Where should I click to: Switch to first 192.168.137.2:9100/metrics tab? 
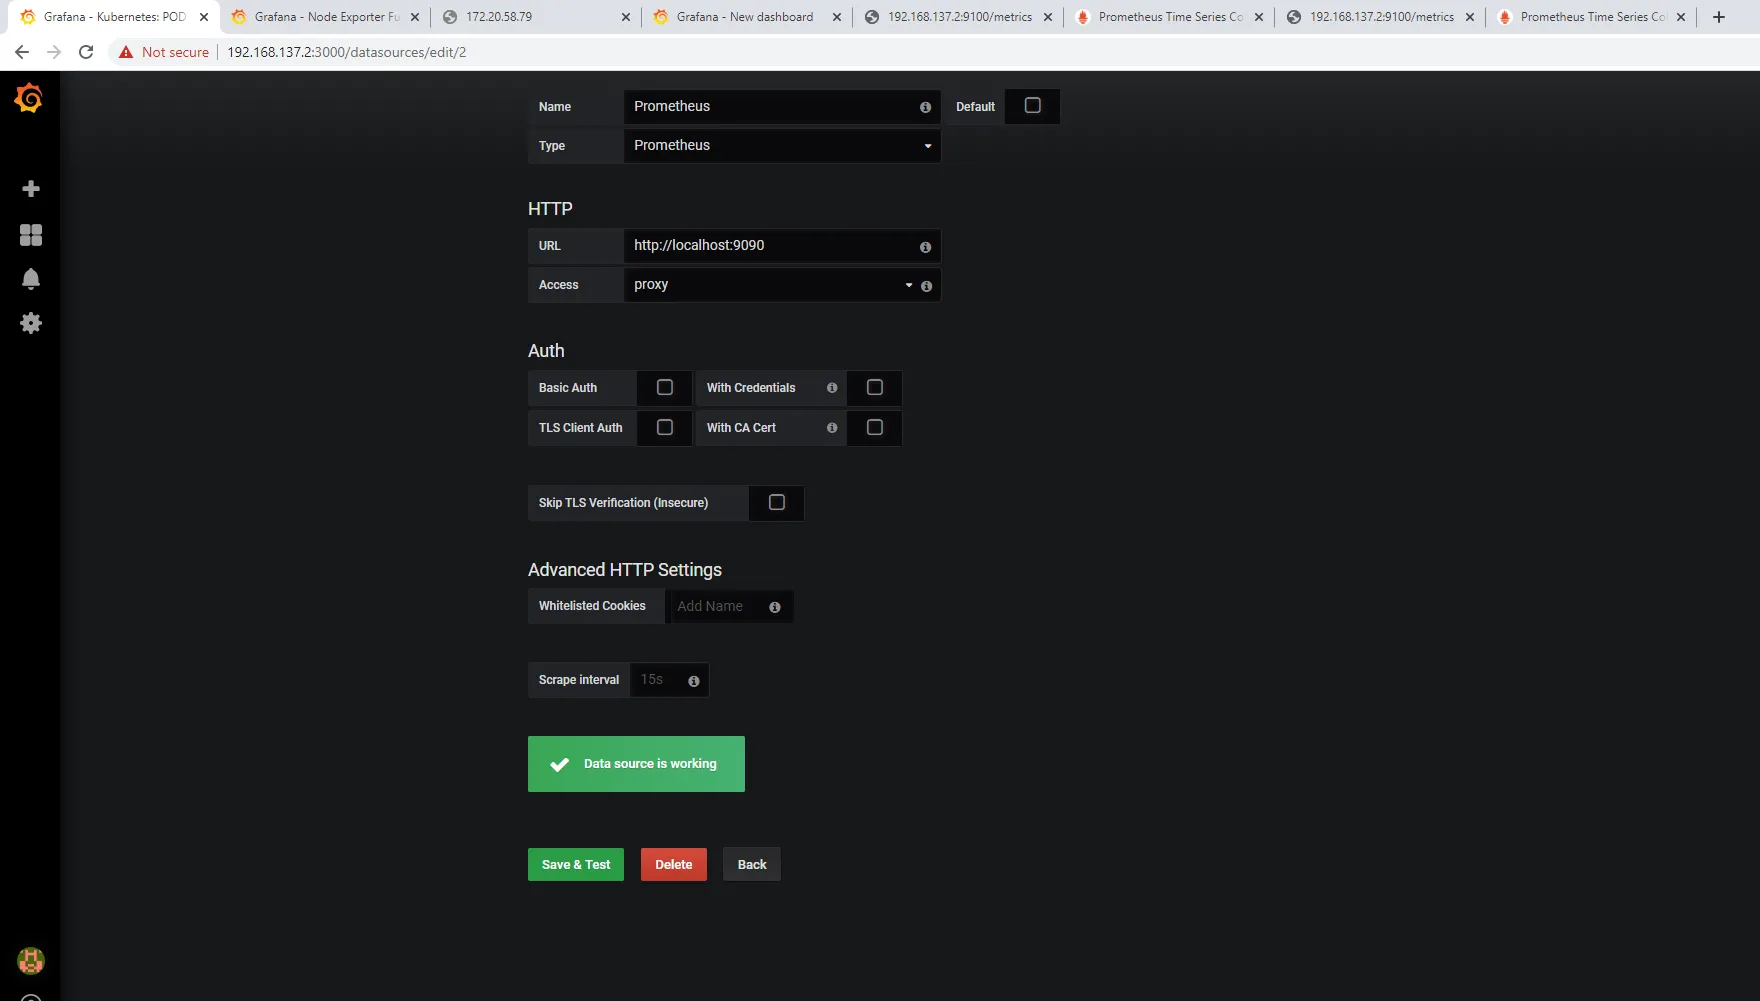click(959, 17)
